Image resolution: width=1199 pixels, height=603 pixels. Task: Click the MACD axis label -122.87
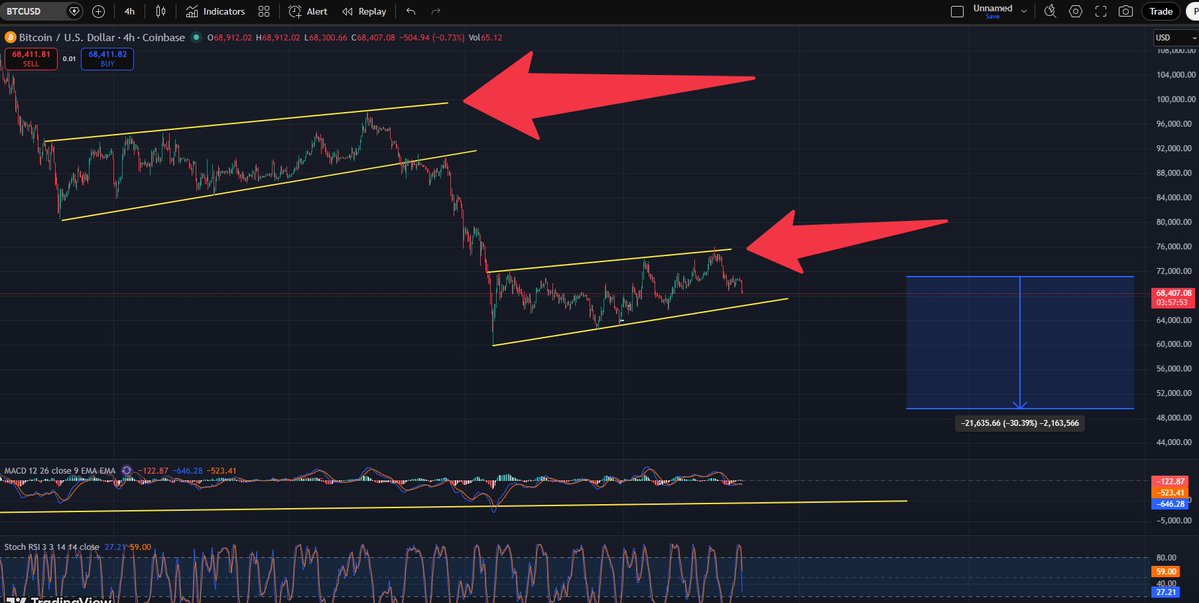pyautogui.click(x=1170, y=481)
